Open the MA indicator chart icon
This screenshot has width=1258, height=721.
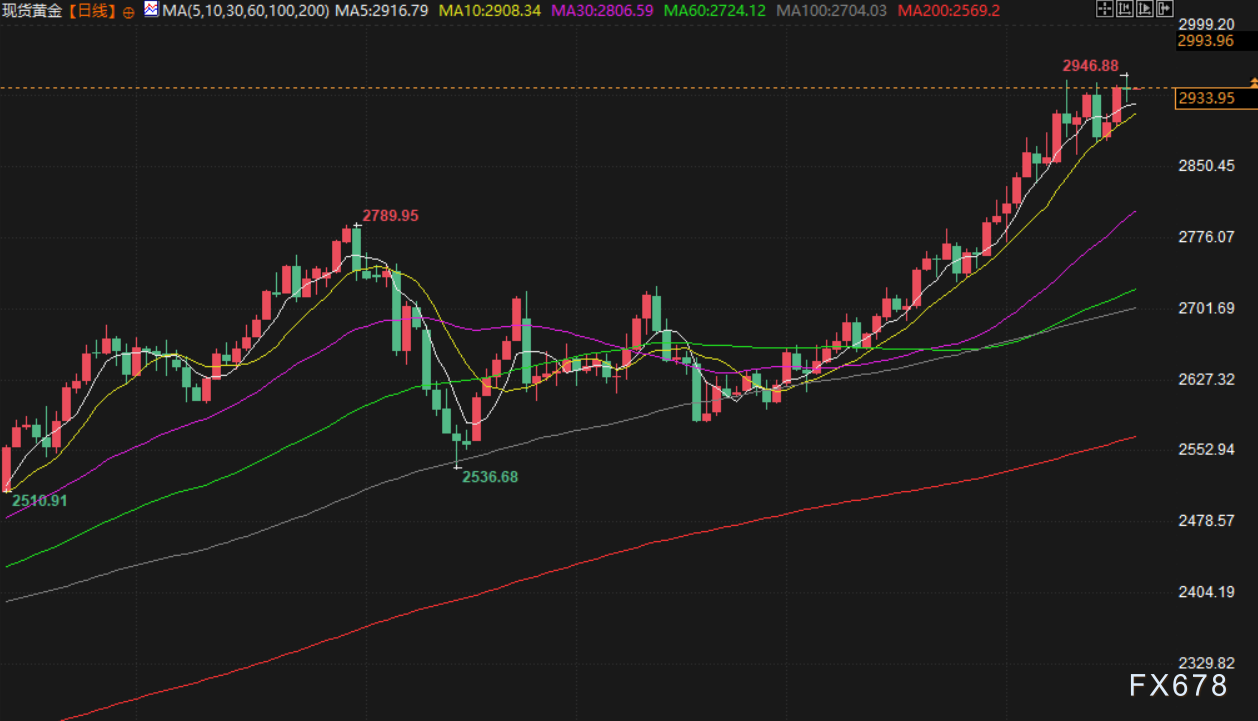coord(151,9)
